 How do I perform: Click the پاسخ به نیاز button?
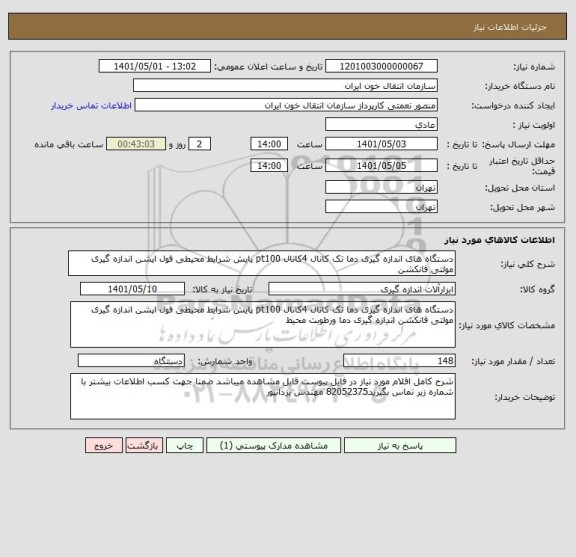tap(400, 445)
